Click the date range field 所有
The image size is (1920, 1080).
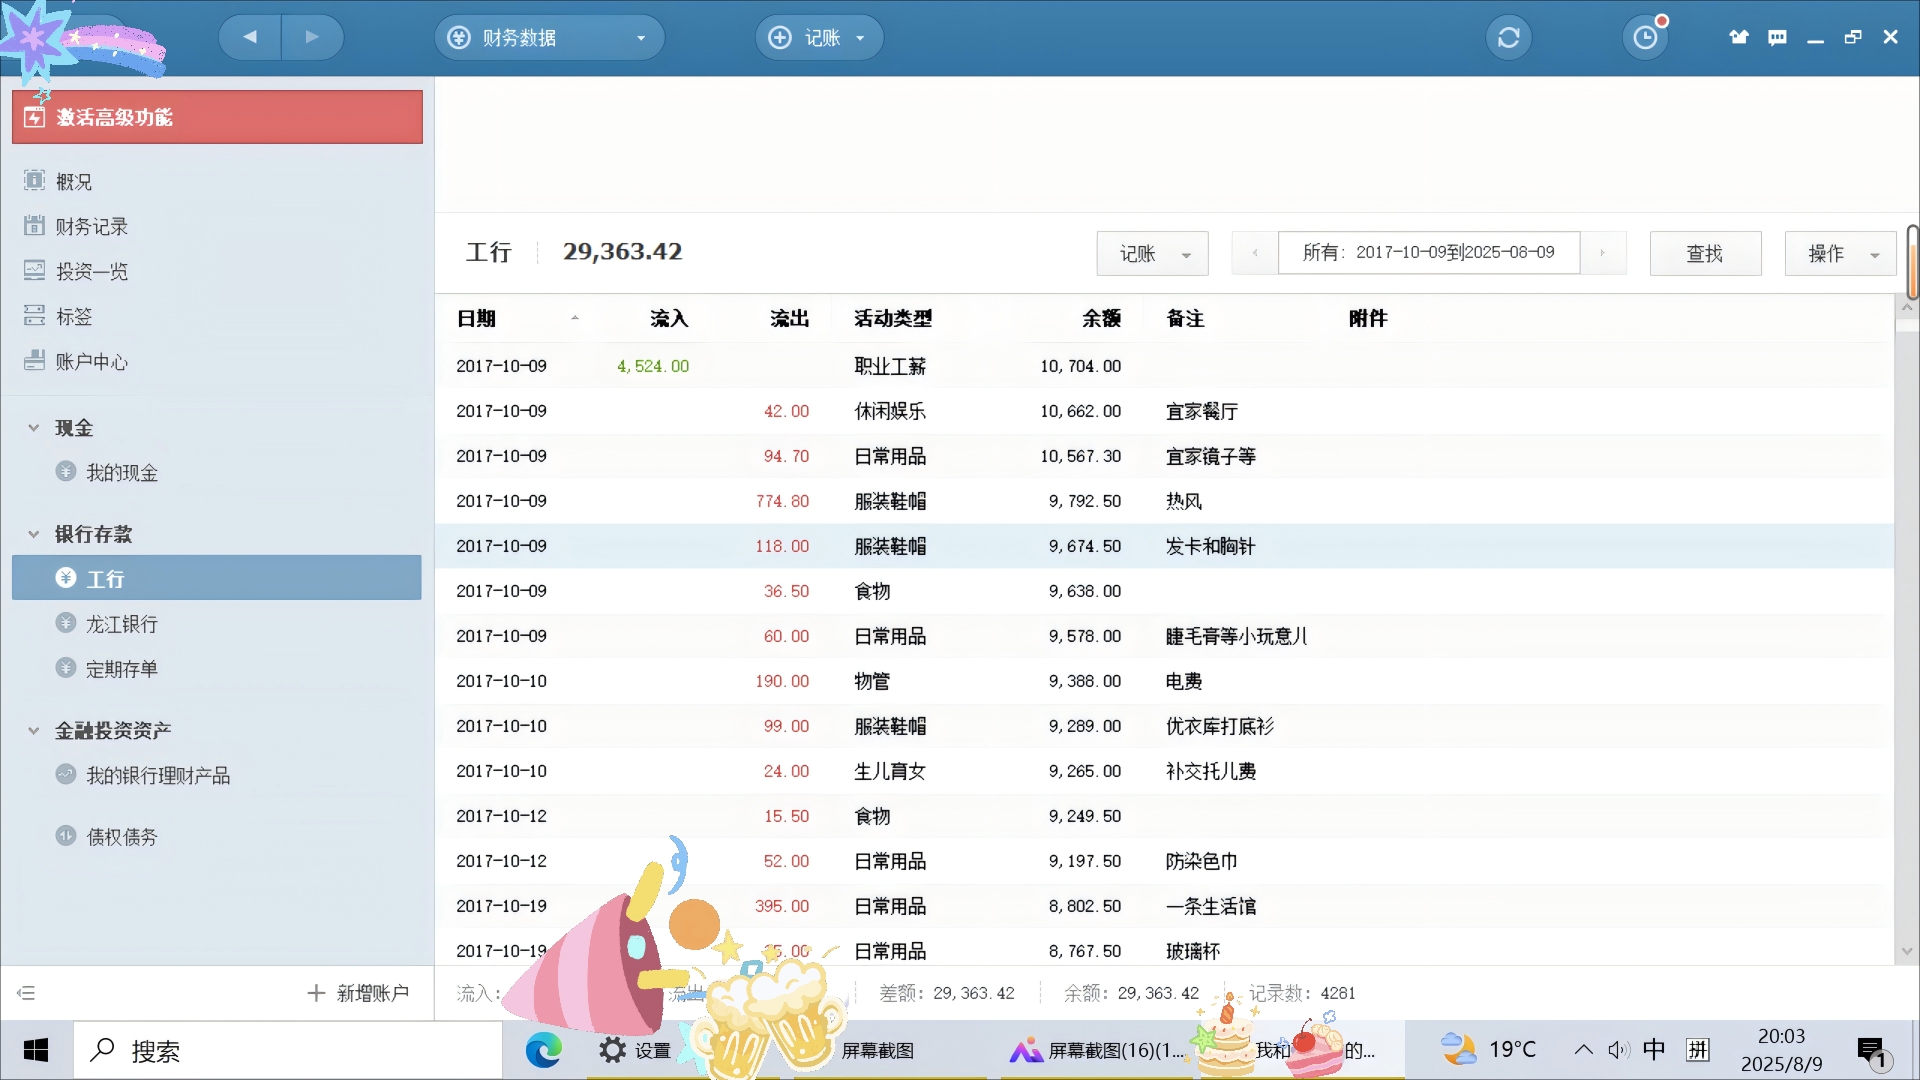[x=1428, y=253]
